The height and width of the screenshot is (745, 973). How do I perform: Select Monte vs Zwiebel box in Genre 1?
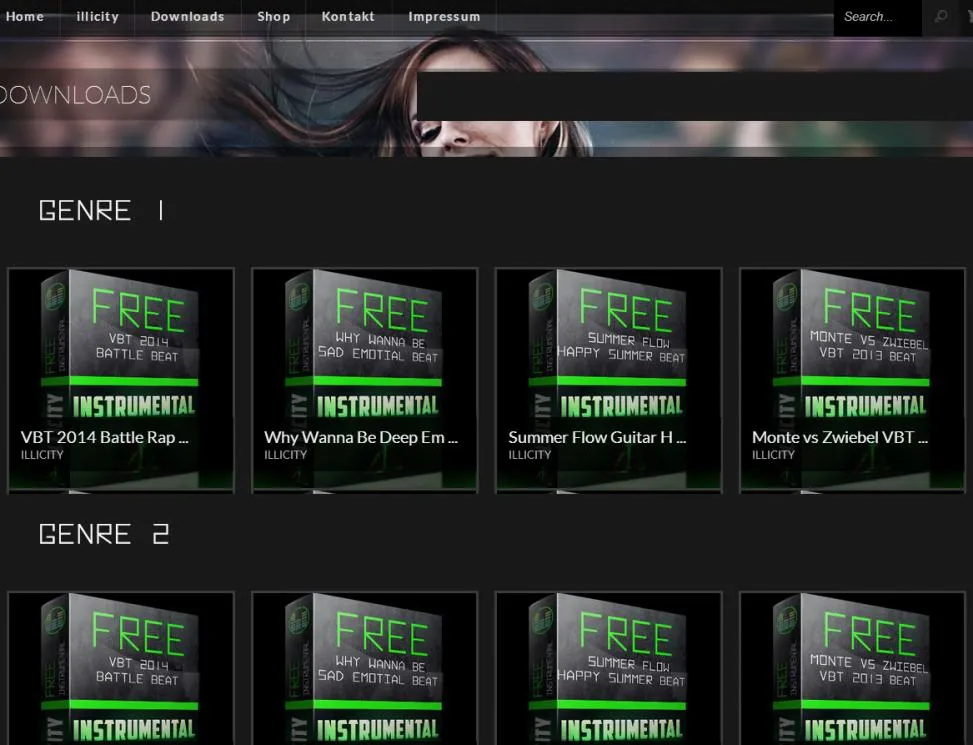[x=853, y=380]
